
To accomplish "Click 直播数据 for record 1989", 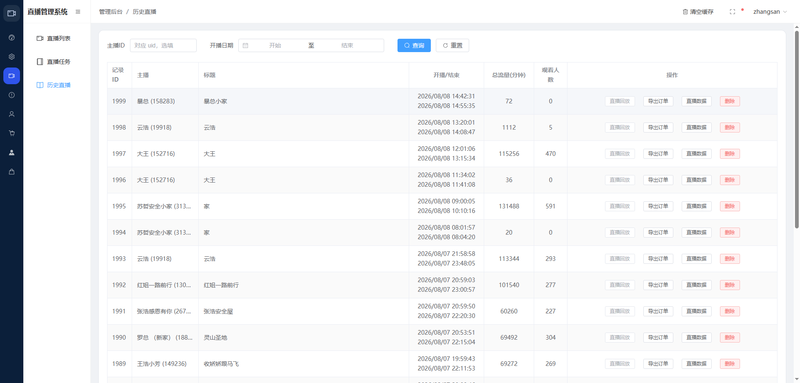I will pos(696,364).
